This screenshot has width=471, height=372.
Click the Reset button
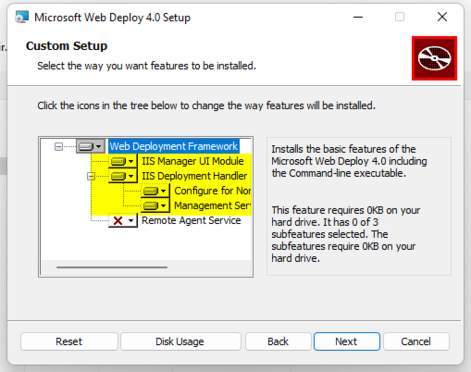coord(69,341)
